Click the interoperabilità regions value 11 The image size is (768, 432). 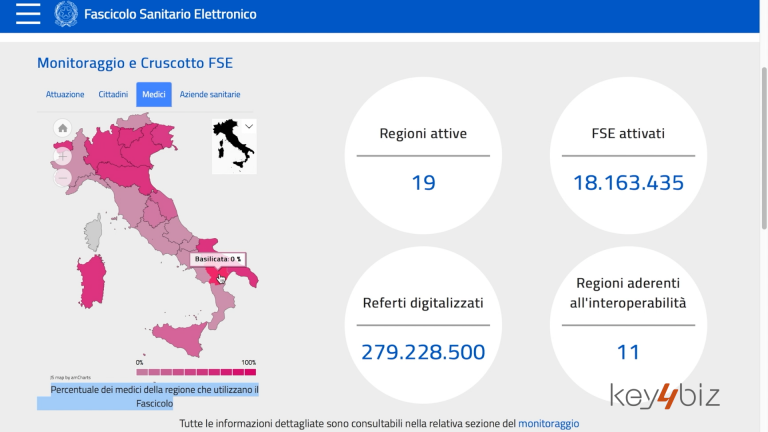pyautogui.click(x=628, y=352)
